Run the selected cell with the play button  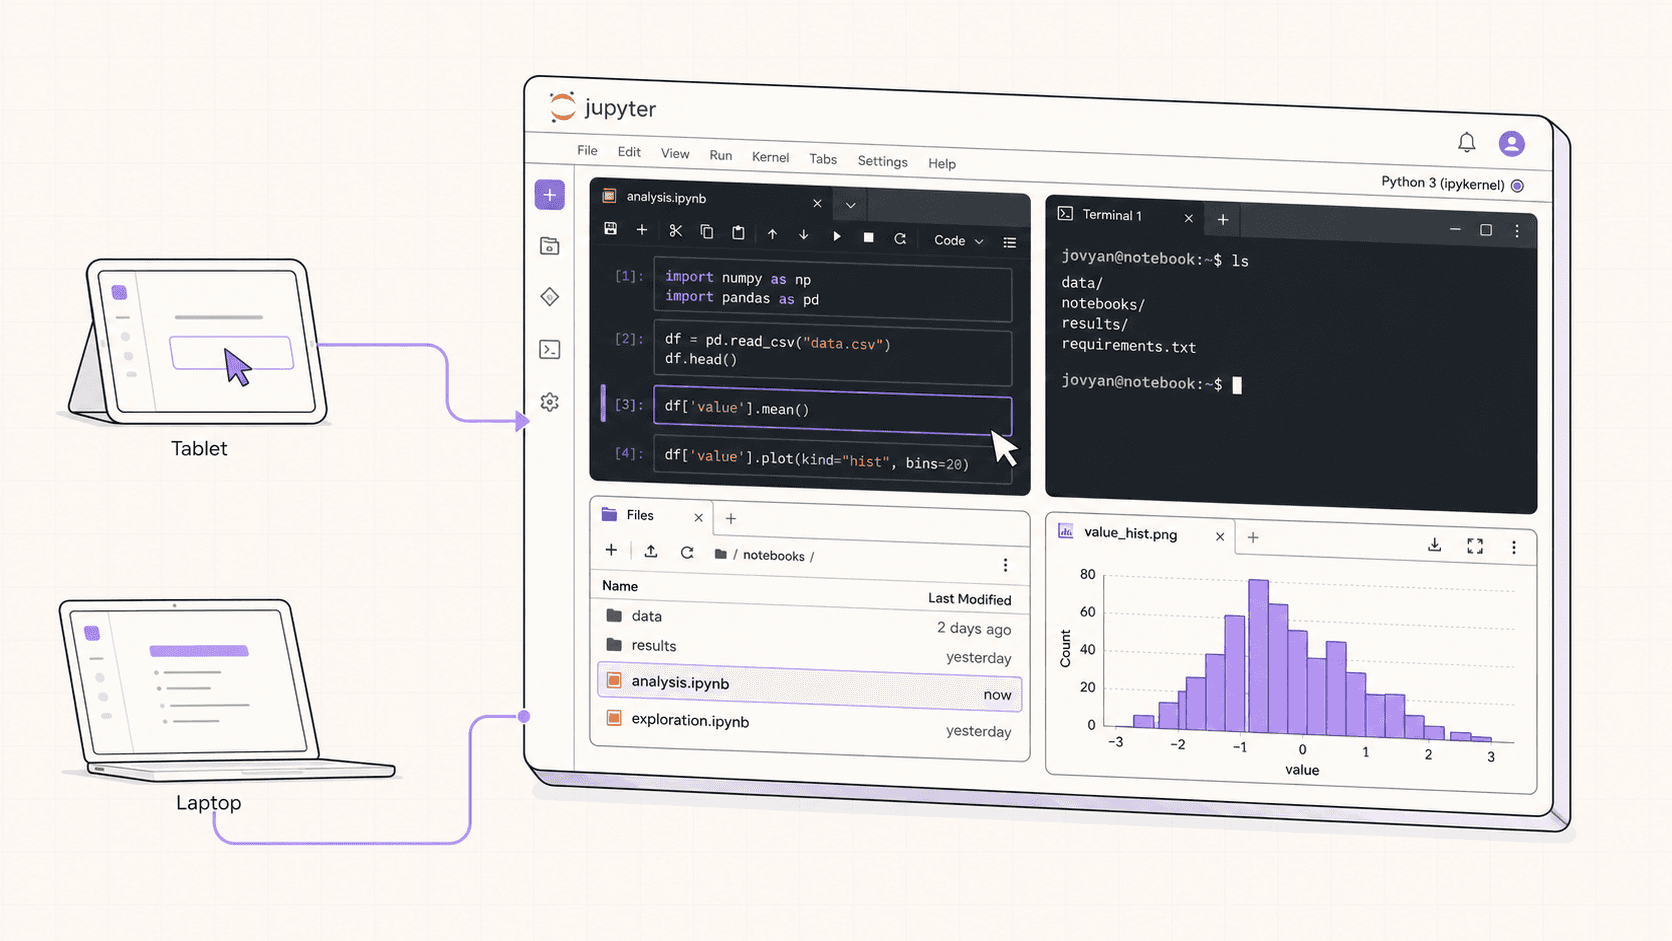(x=837, y=236)
